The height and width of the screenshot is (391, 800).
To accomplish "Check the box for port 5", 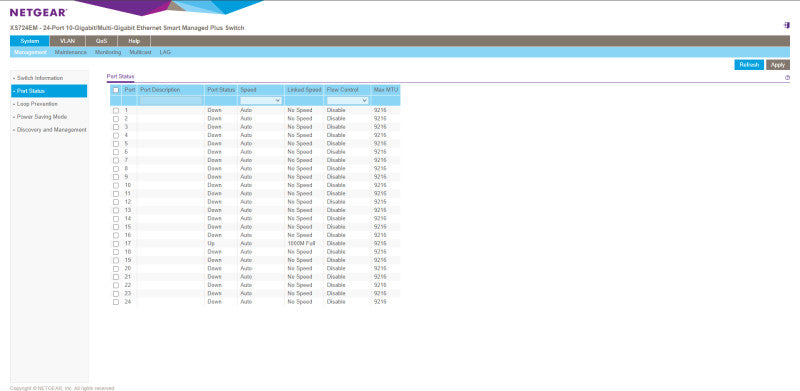I will [116, 143].
